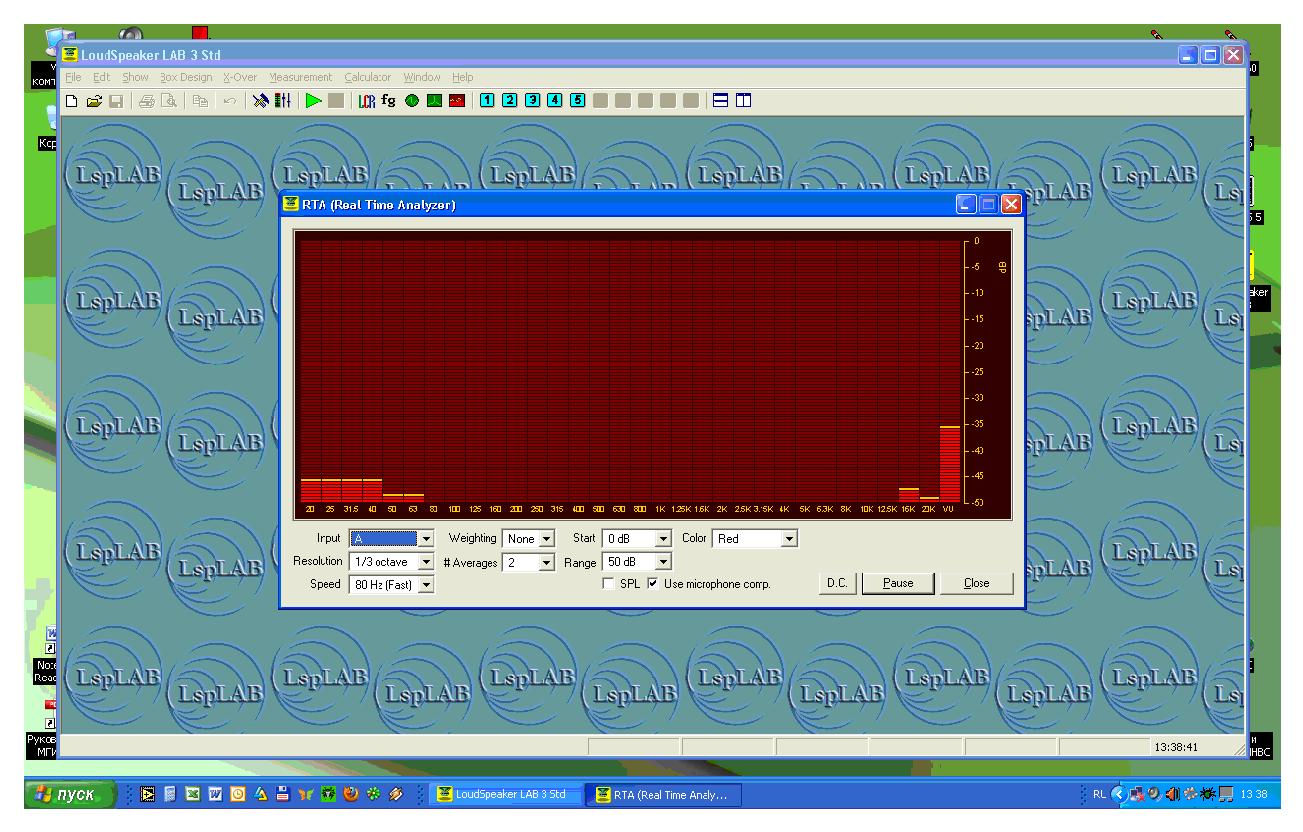Click the red RTA analyzer toolbar icon
The image size is (1303, 832).
point(457,101)
